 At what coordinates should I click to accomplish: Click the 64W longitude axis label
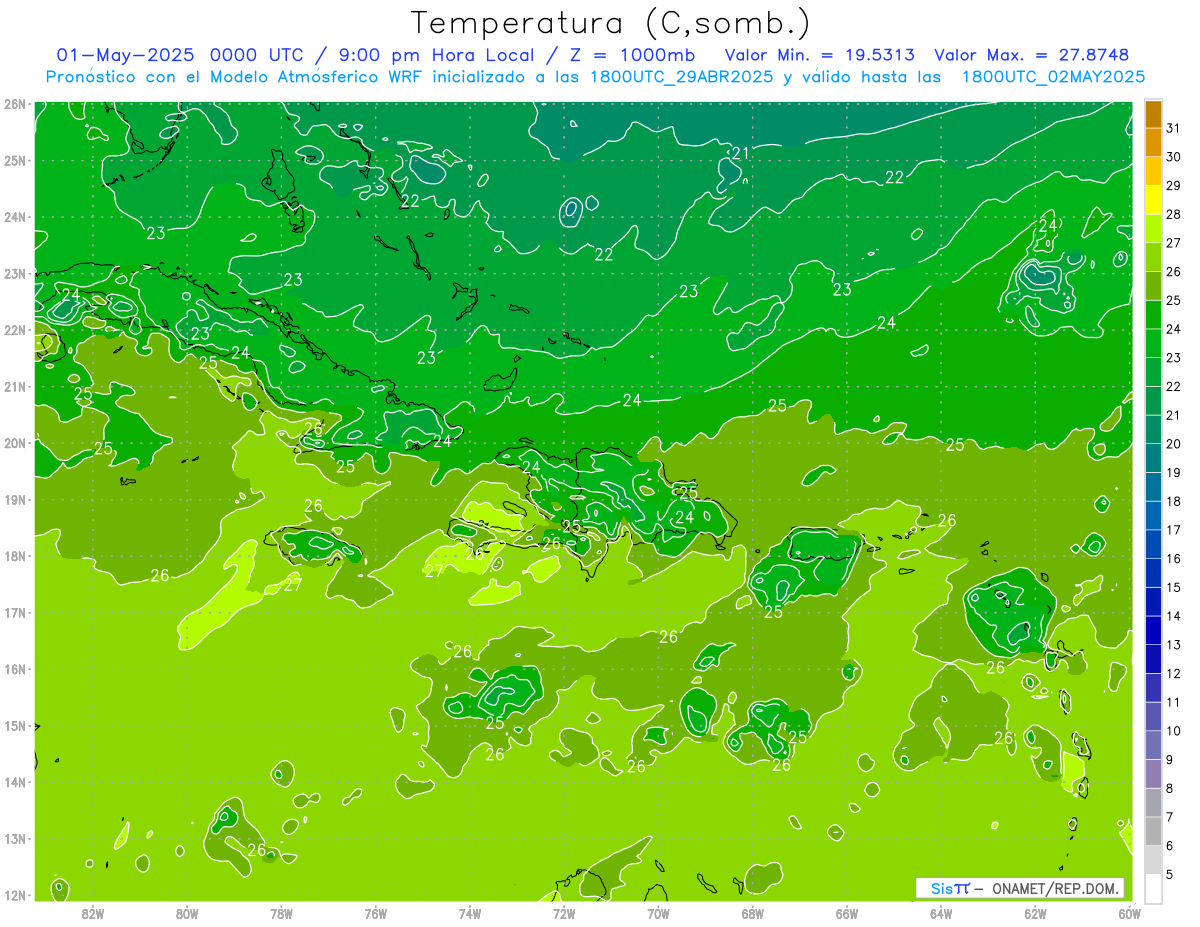click(x=941, y=913)
